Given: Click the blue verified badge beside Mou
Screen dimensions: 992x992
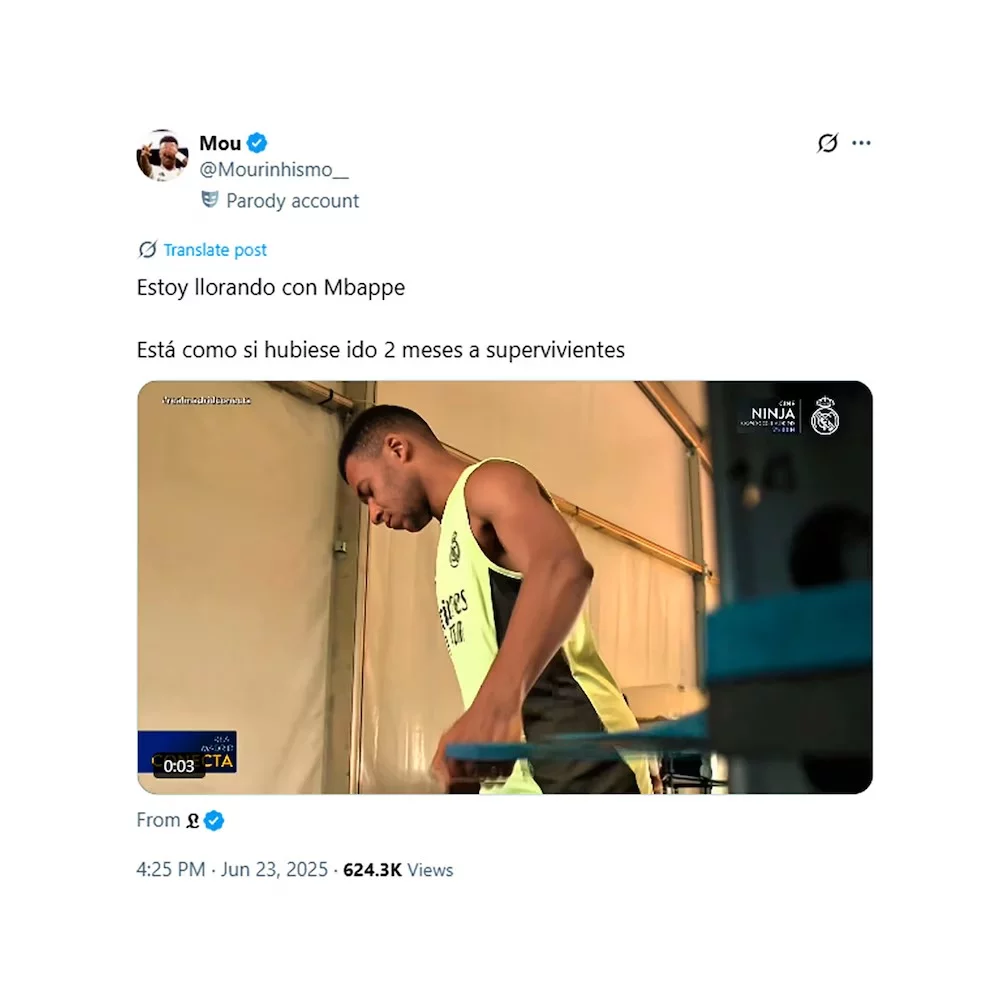Looking at the screenshot, I should click(257, 143).
